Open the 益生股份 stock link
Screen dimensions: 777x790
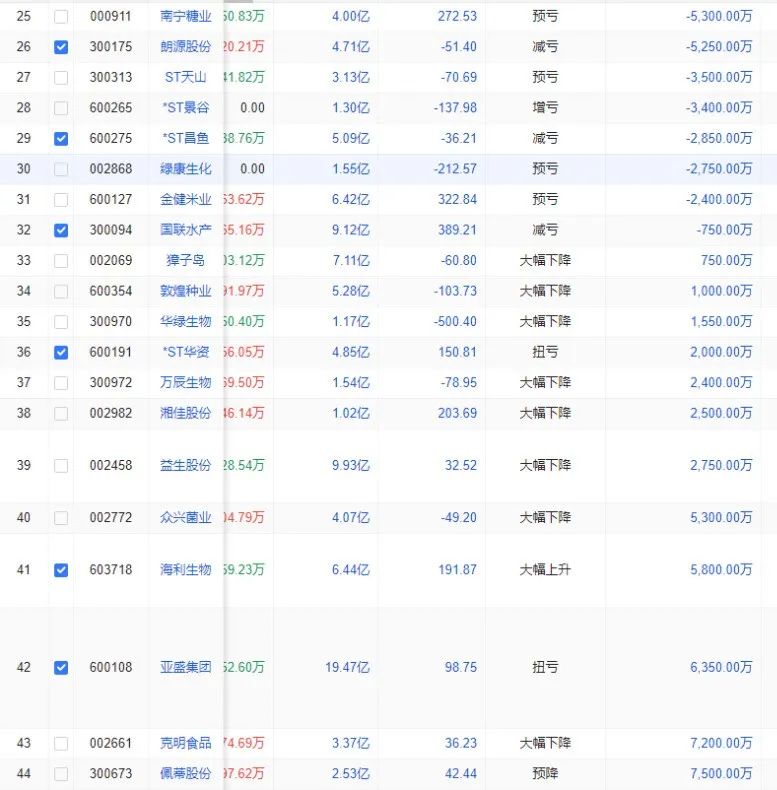pos(185,466)
